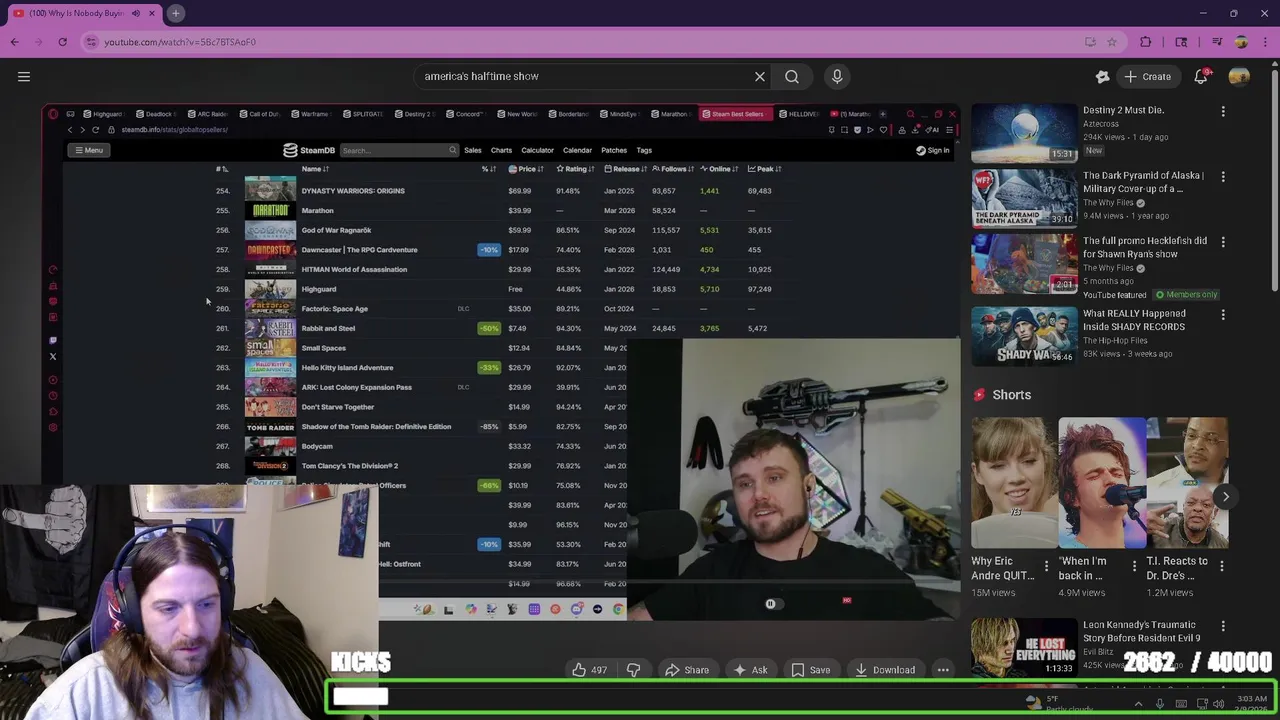Open Leon Kennedy's Traumatic Story video title

point(1142,631)
